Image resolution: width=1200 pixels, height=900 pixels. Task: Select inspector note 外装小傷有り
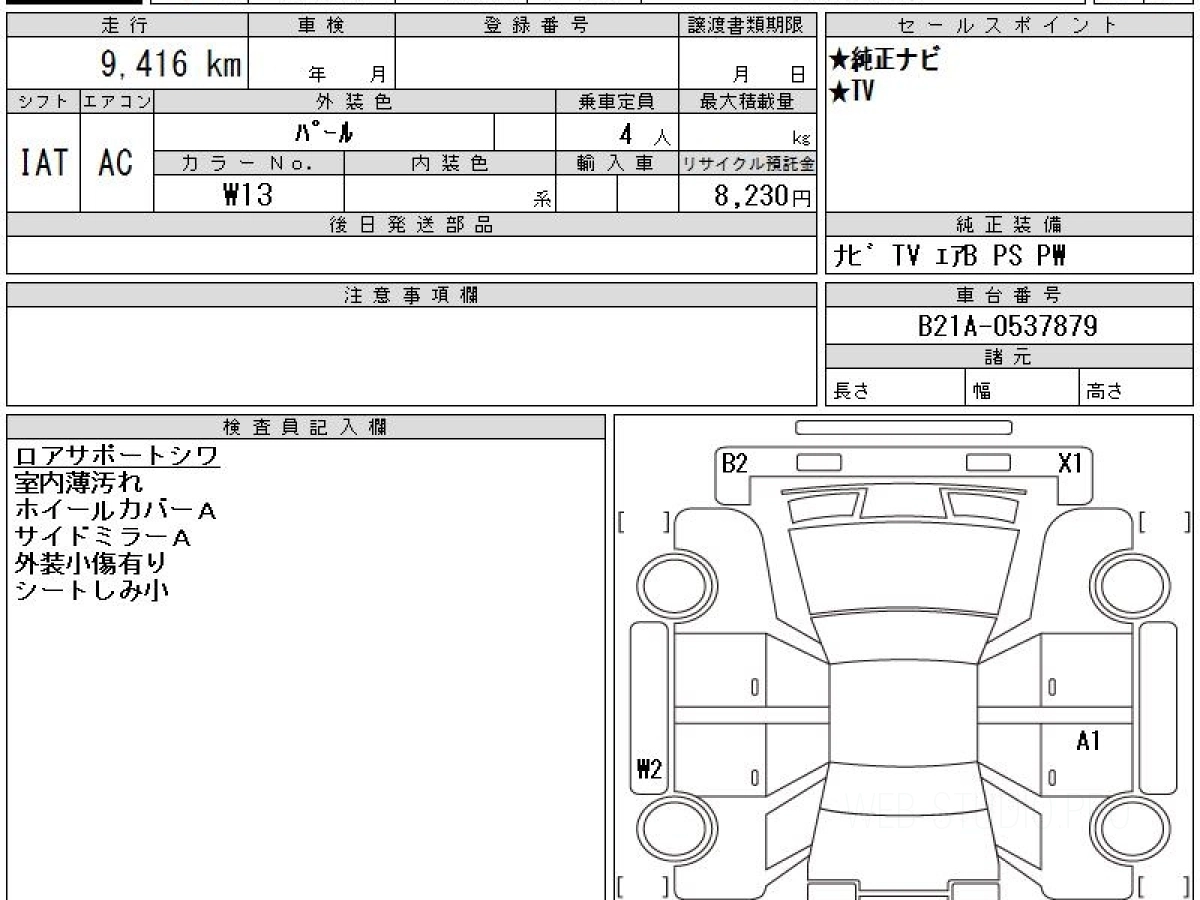coord(90,564)
